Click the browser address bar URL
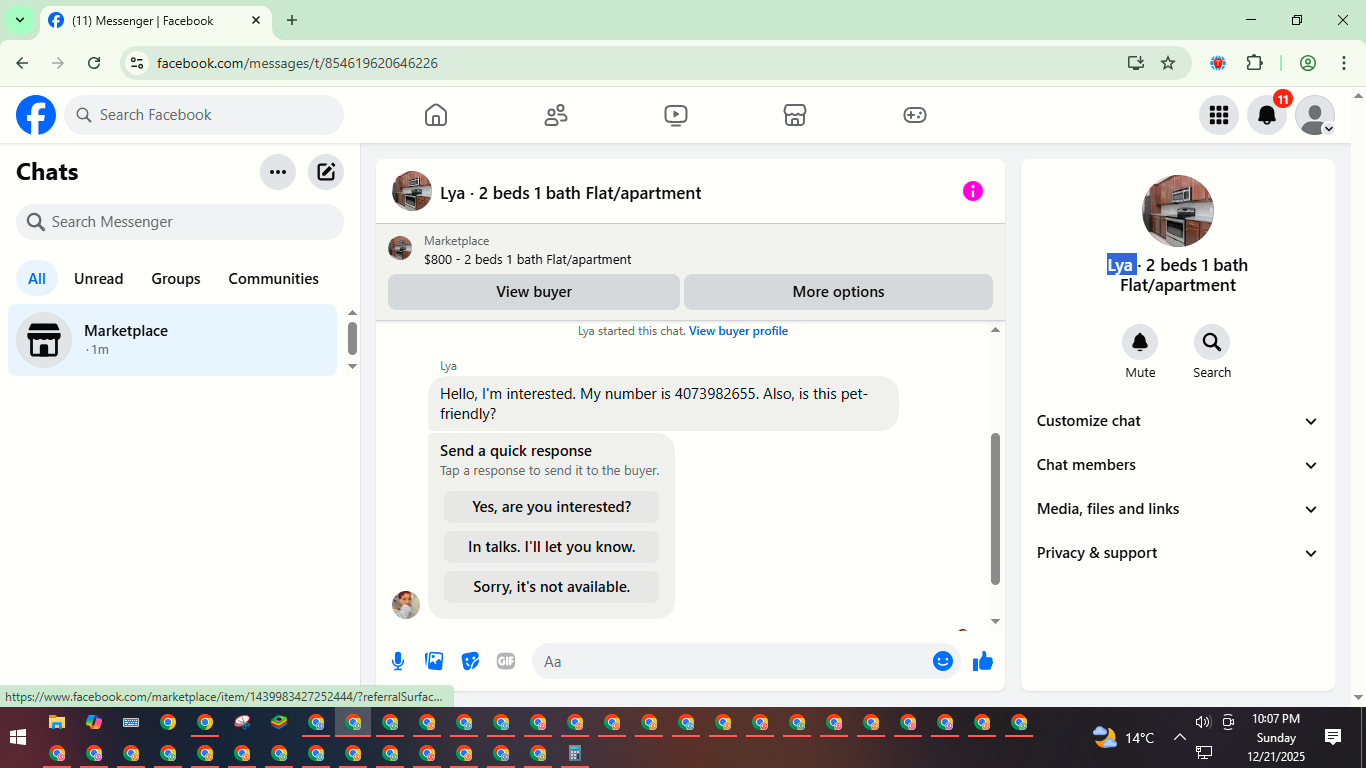1366x768 pixels. (297, 63)
